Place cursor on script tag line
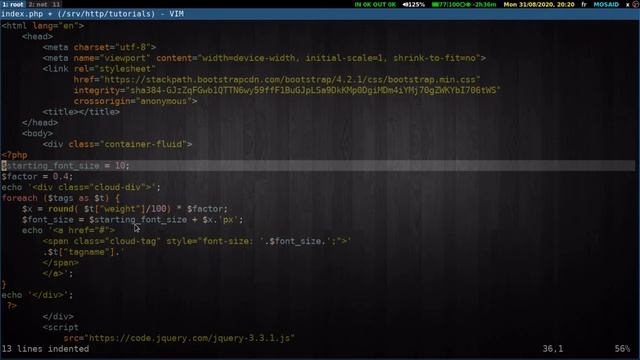The image size is (640, 360). click(60, 327)
